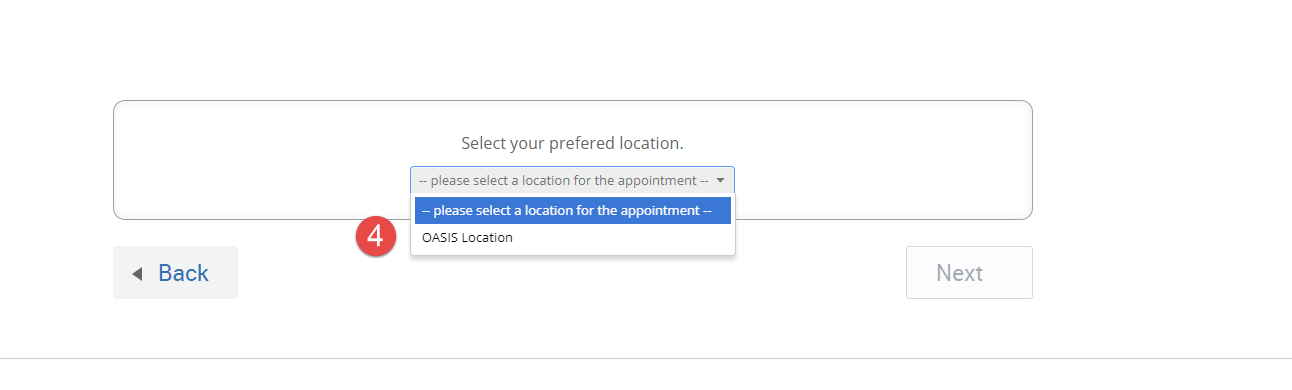1292x390 pixels.
Task: Click the 'Select your prefered location.' heading
Action: click(x=572, y=143)
